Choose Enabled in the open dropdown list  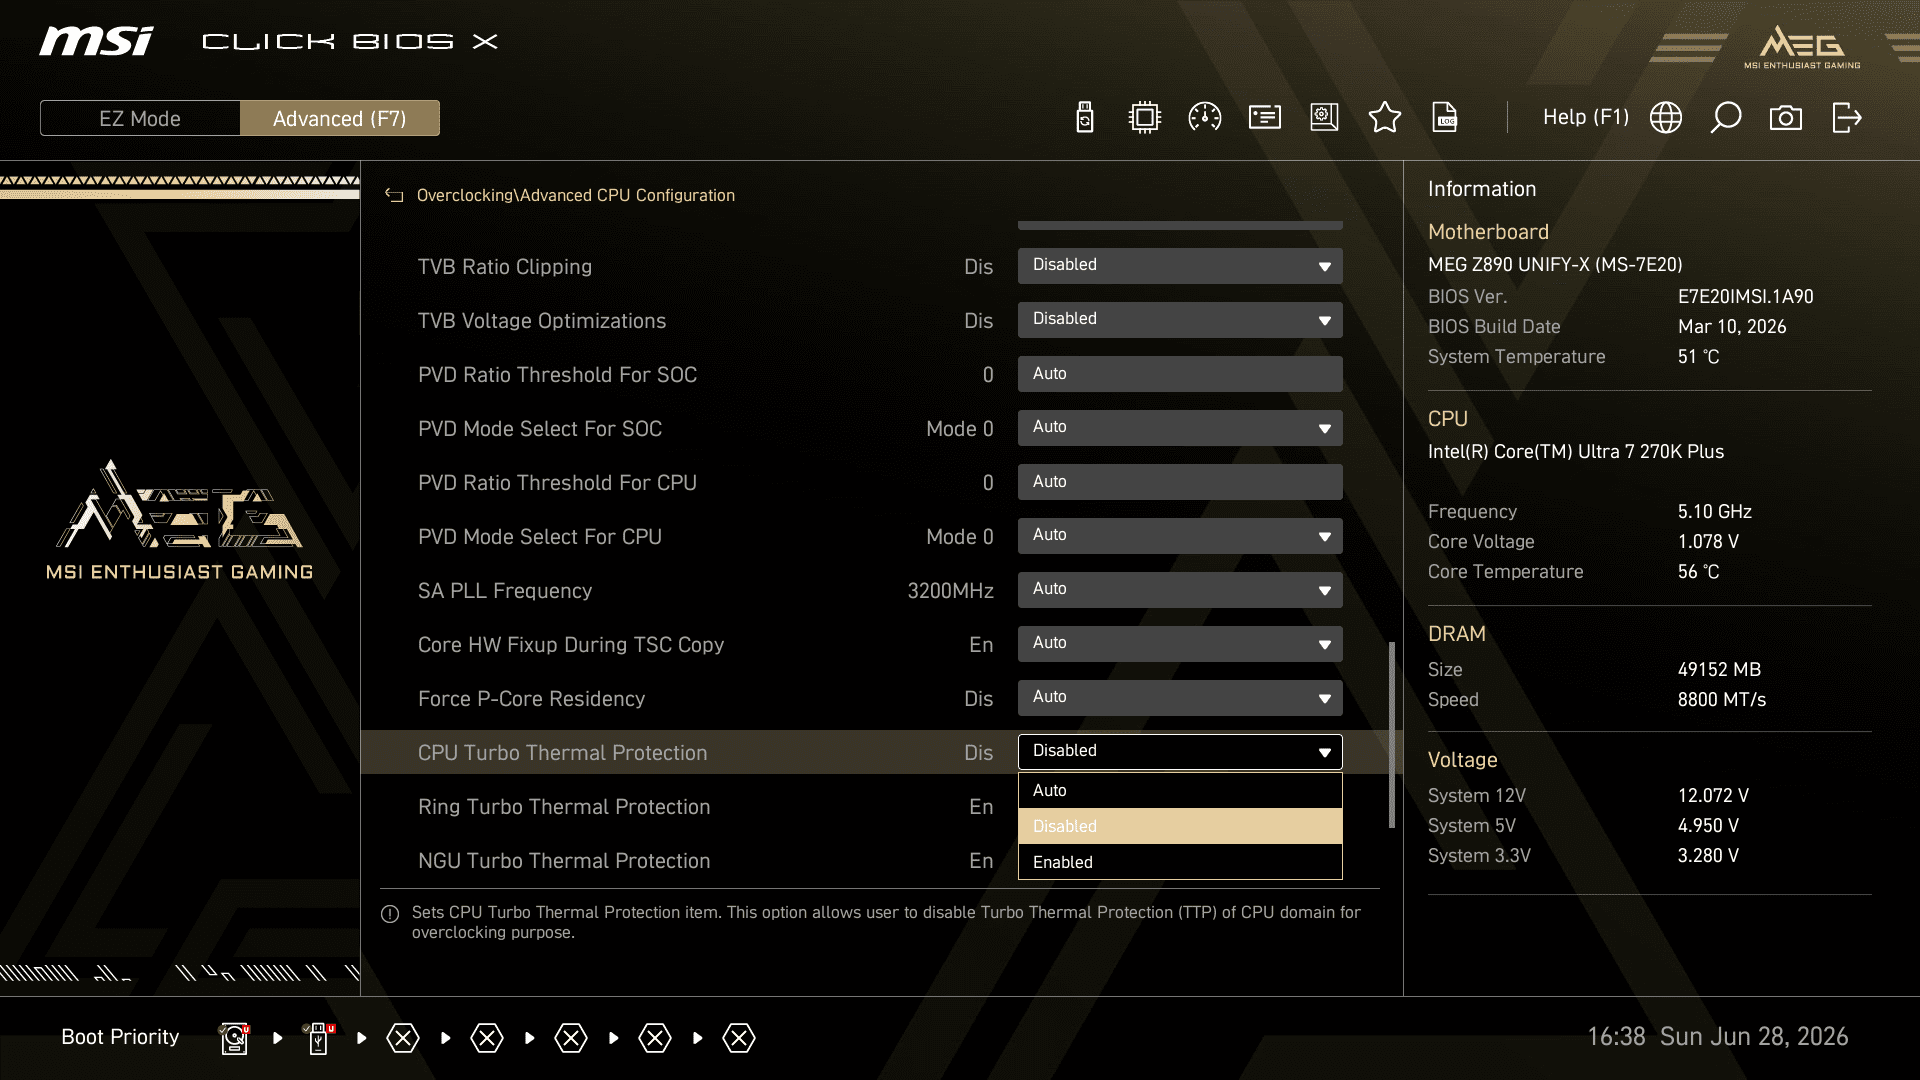click(1180, 862)
